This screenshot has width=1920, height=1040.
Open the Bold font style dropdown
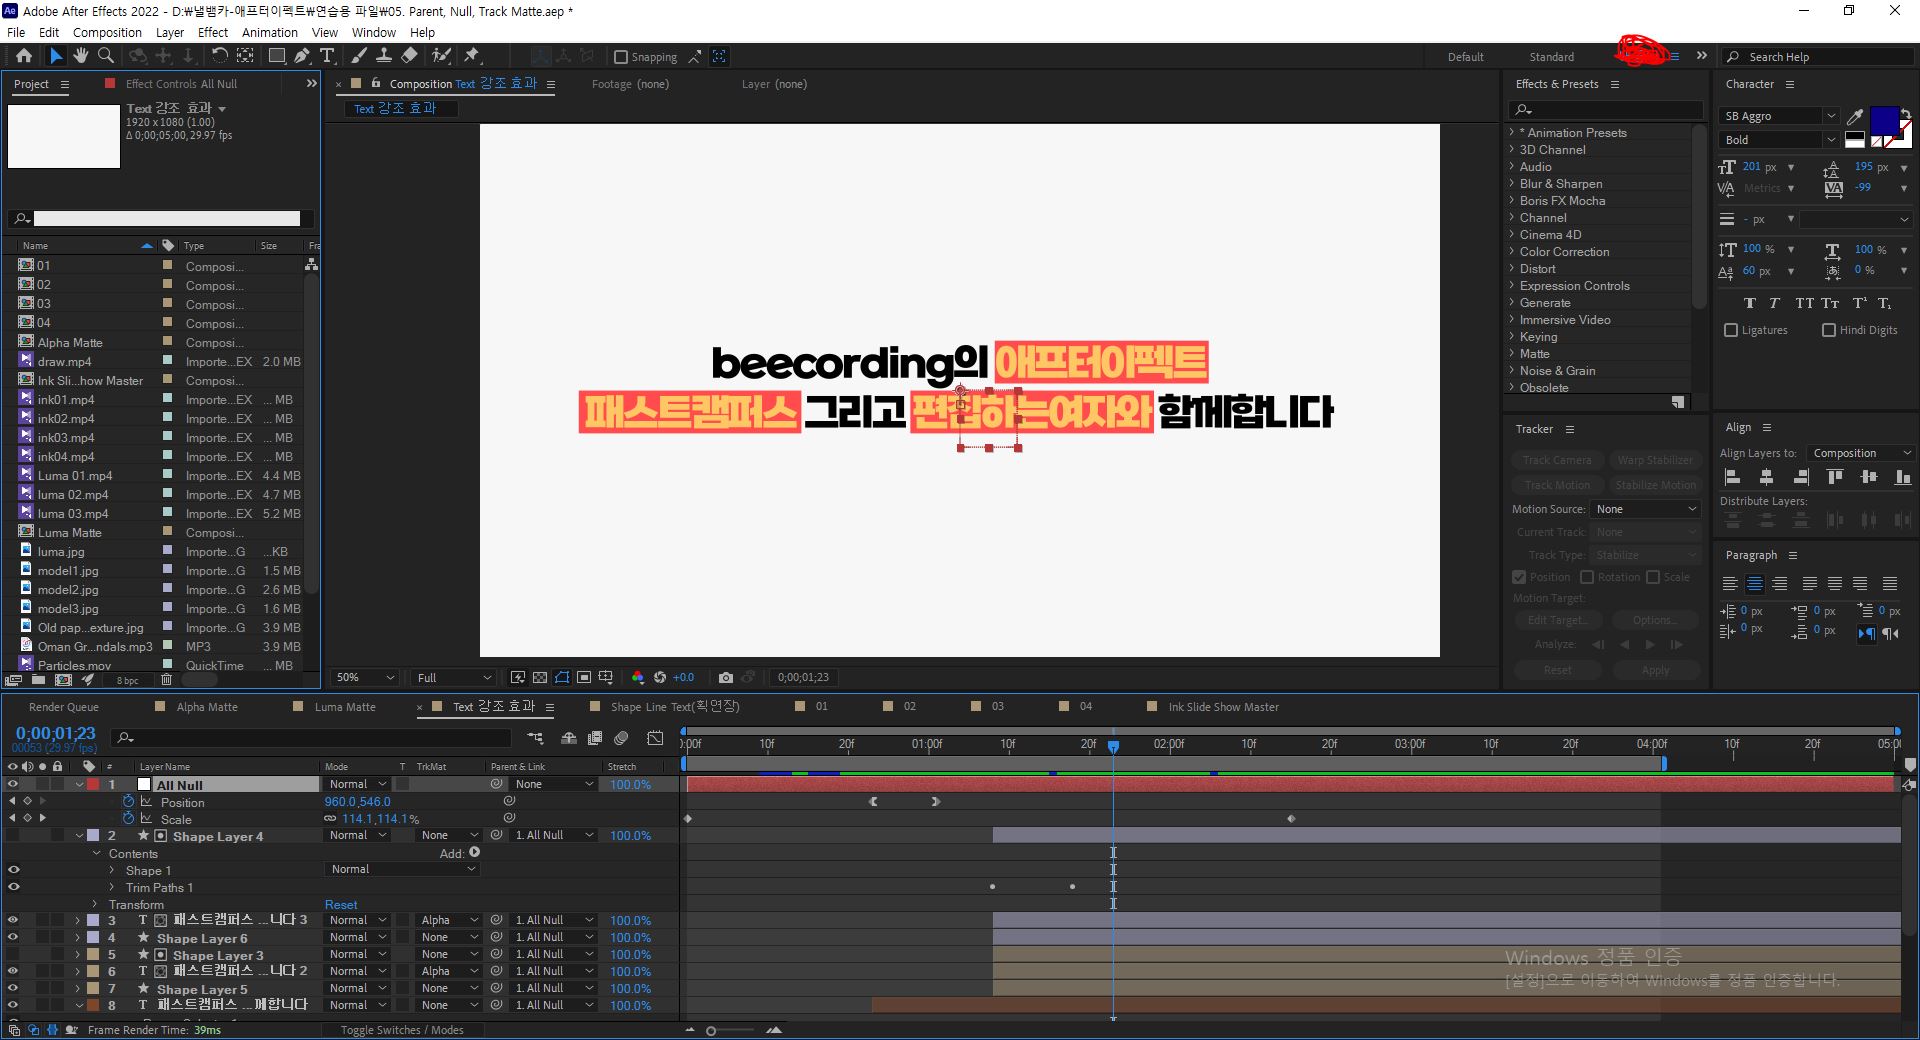(x=1779, y=140)
